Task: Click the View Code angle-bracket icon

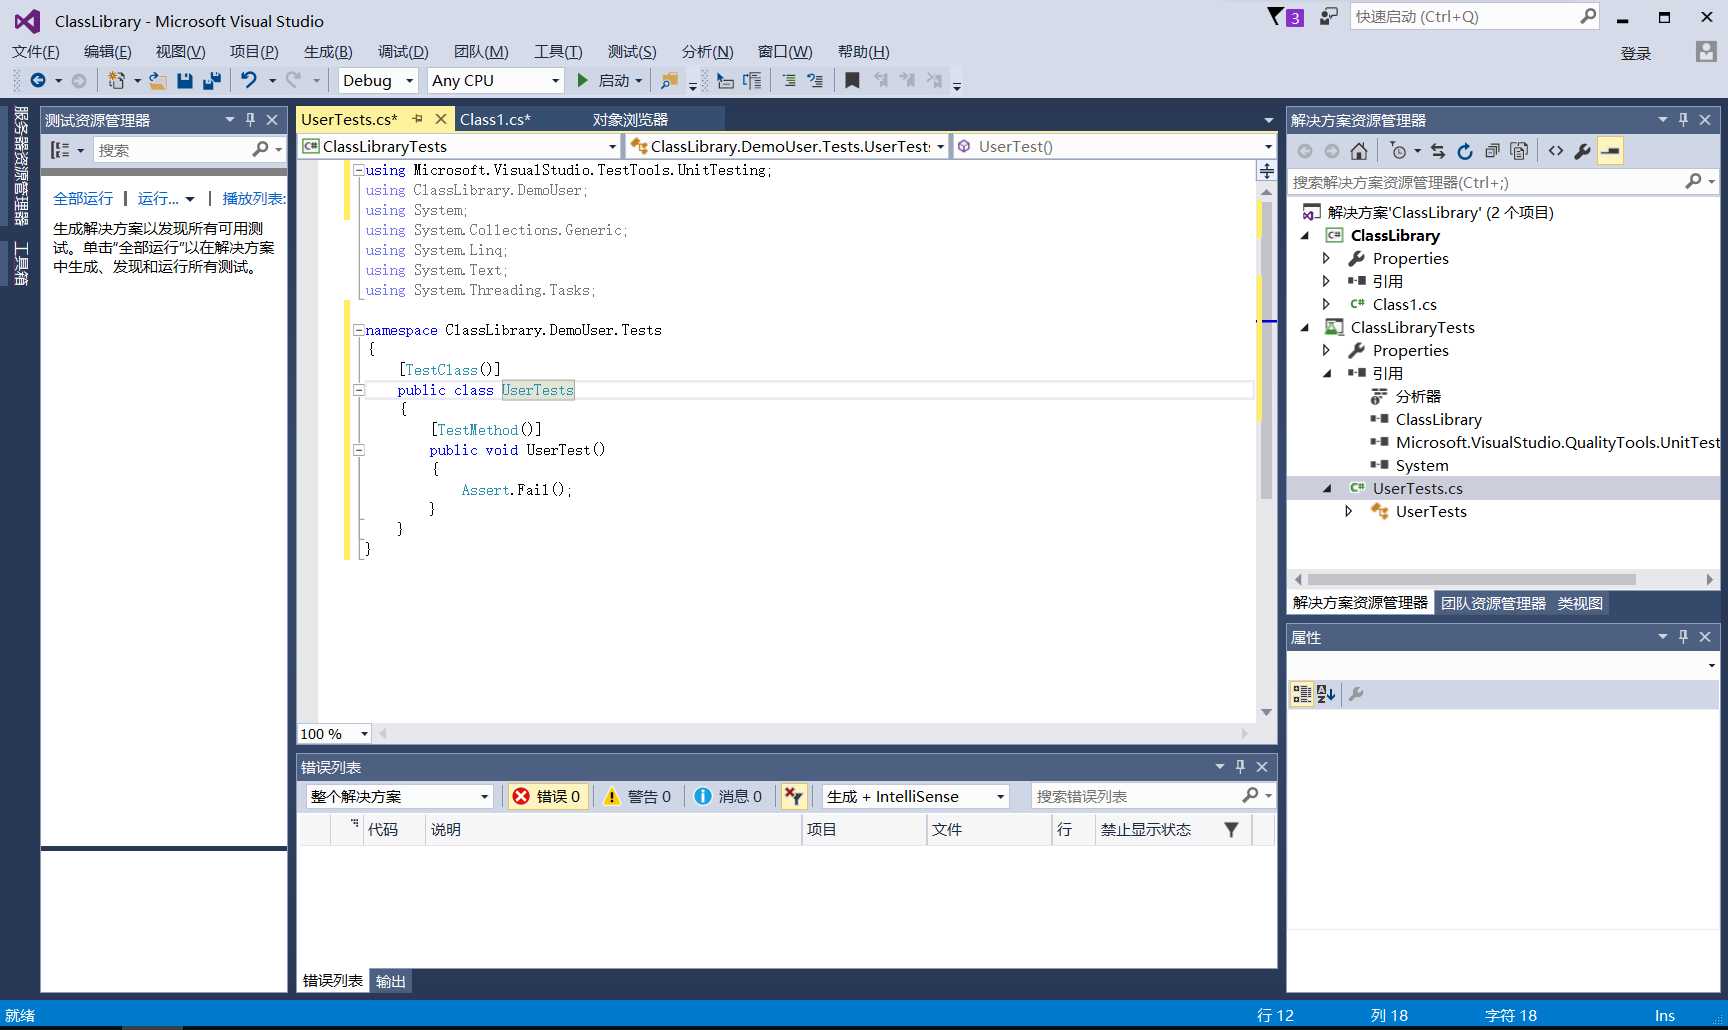Action: click(x=1556, y=151)
